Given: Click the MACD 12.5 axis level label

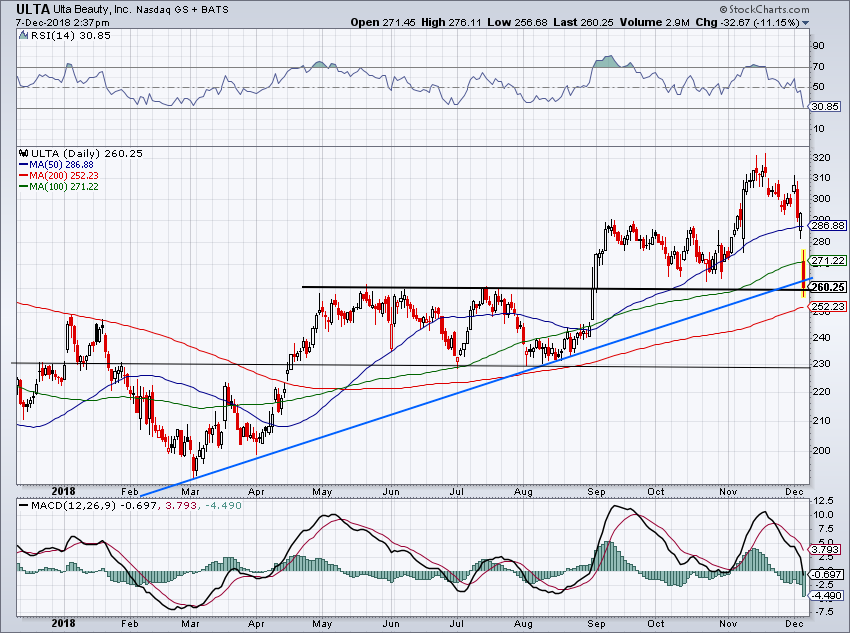Looking at the screenshot, I should 823,500.
